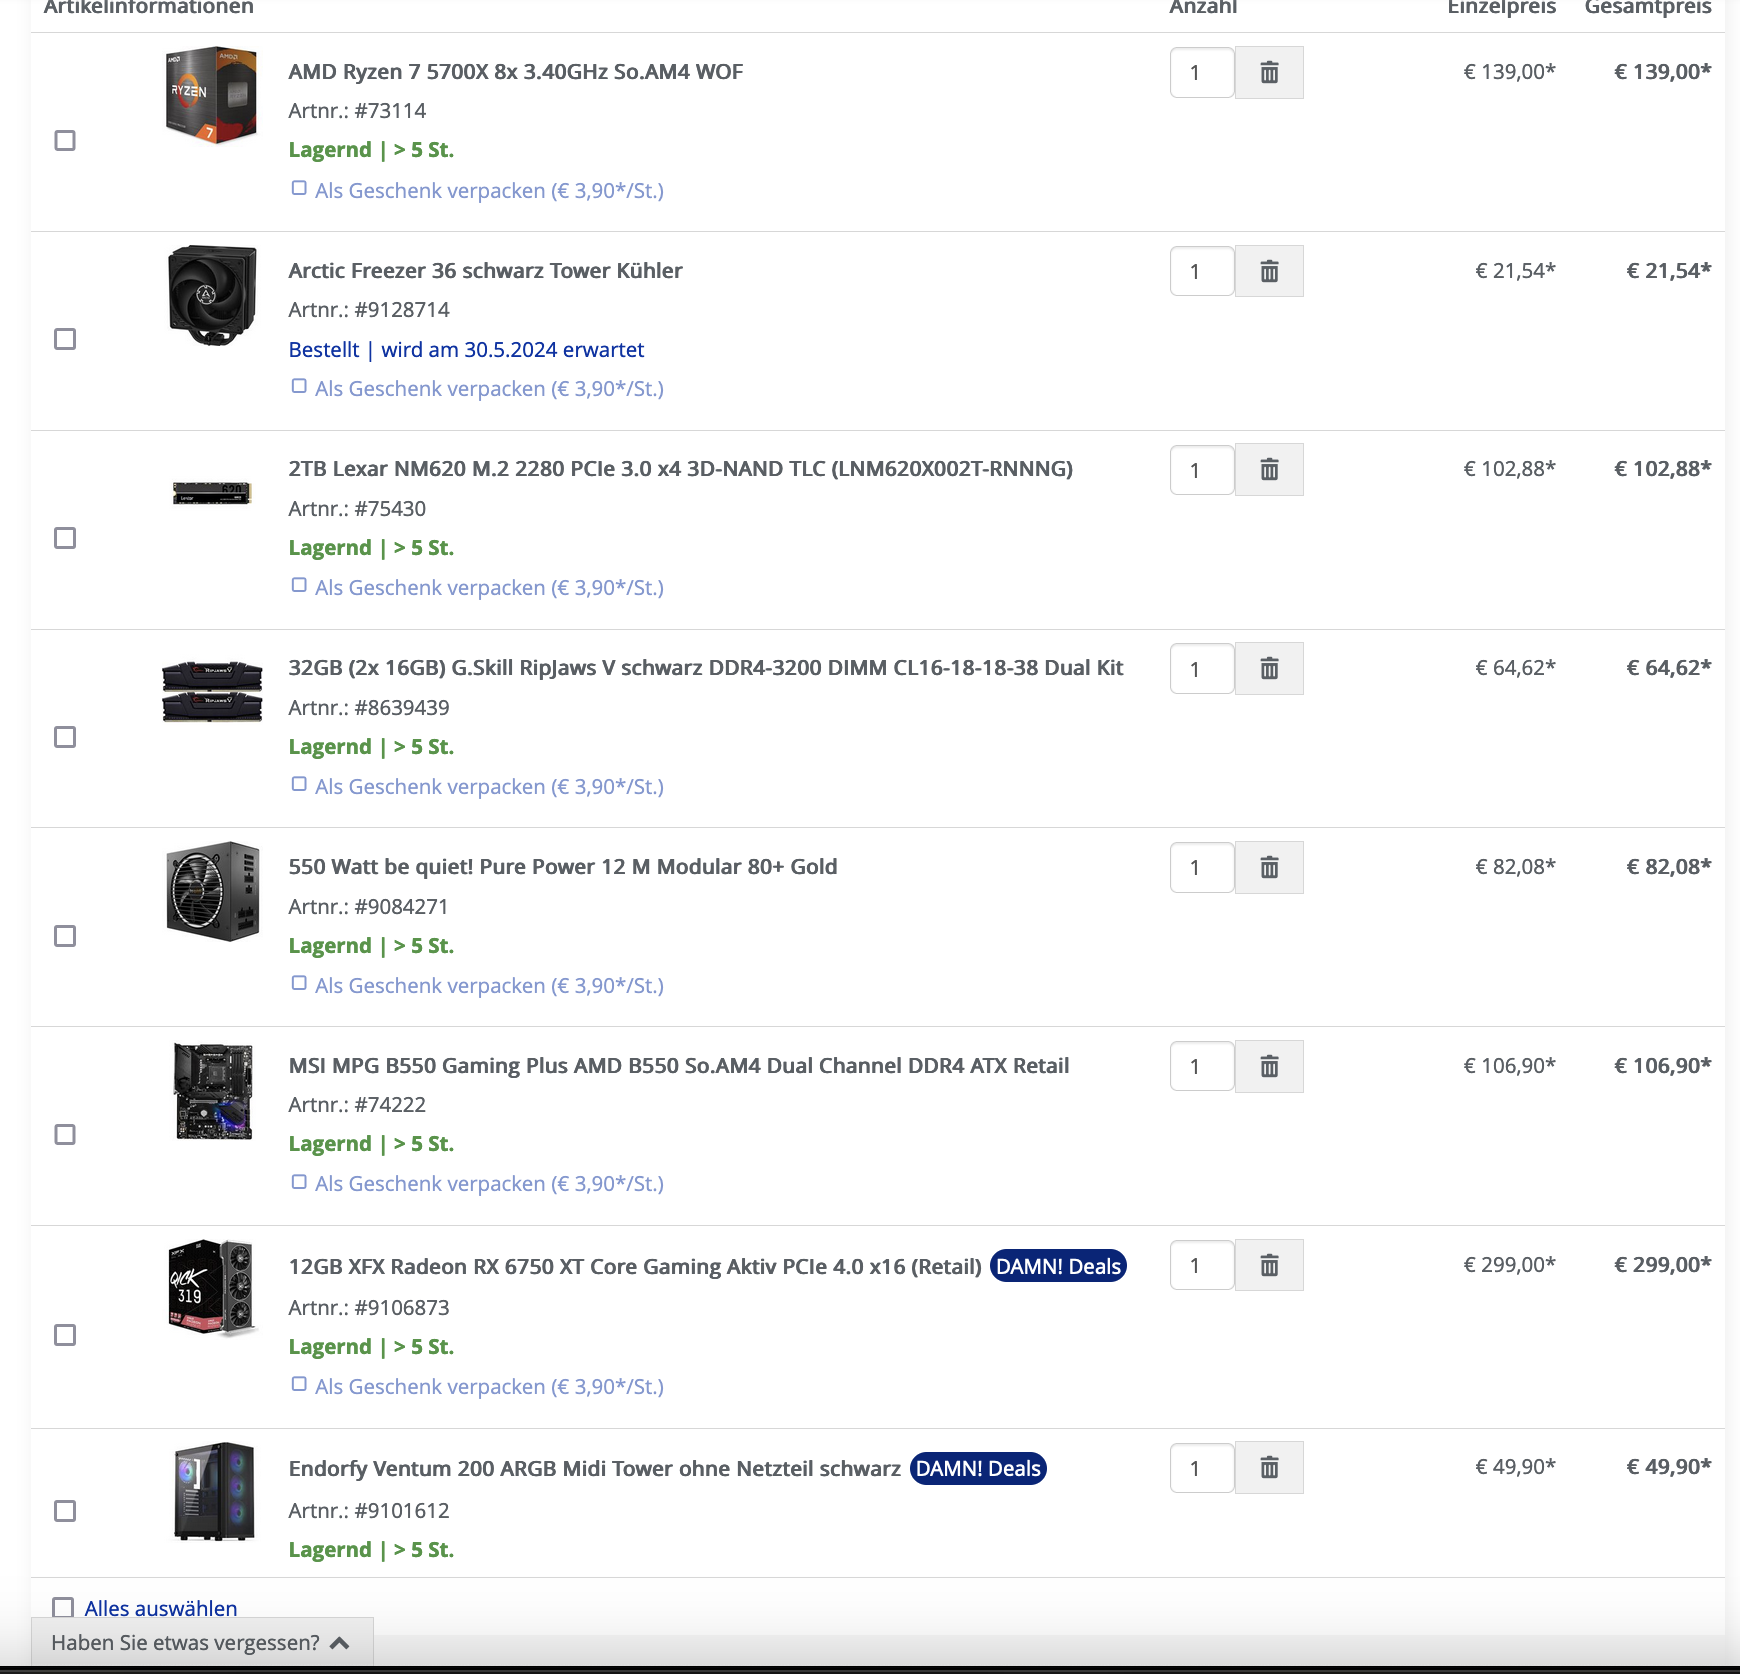Edit quantity field for AMD Ryzen 7 5700X
Image resolution: width=1740 pixels, height=1674 pixels.
click(1202, 72)
